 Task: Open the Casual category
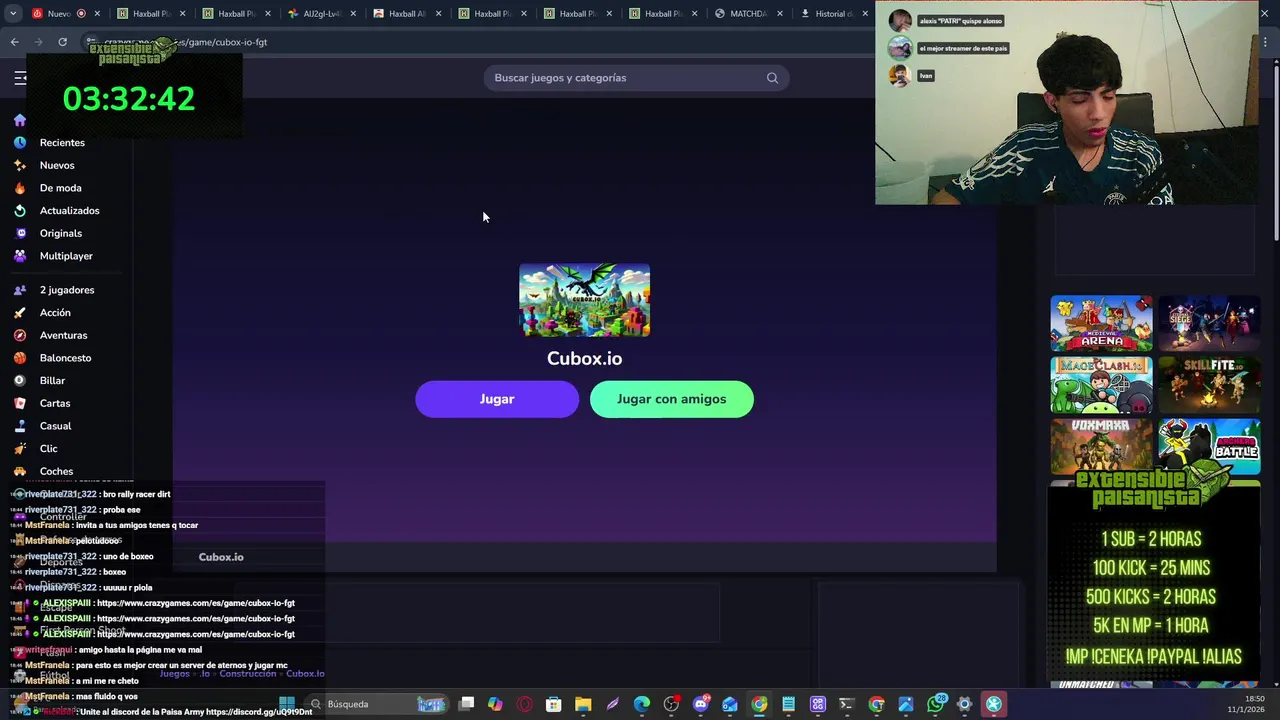click(x=55, y=426)
